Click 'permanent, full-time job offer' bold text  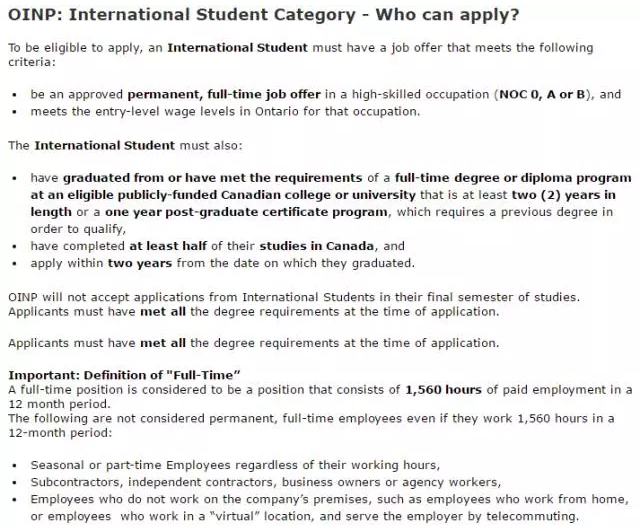(224, 95)
